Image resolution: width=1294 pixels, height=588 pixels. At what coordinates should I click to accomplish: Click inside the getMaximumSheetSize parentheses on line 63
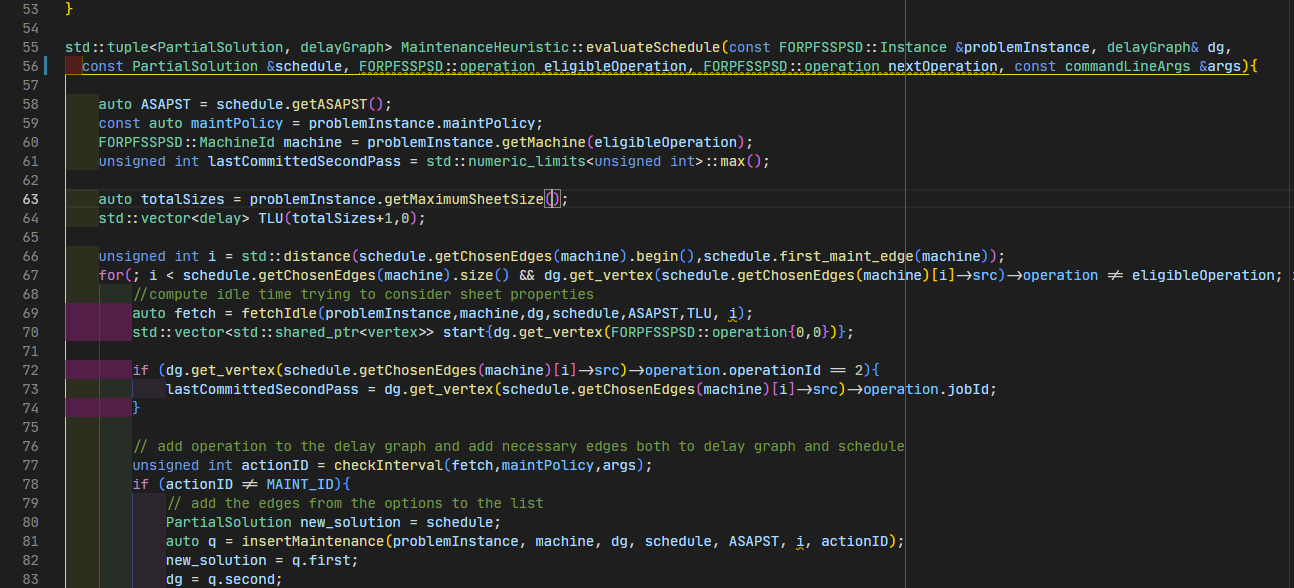(551, 199)
